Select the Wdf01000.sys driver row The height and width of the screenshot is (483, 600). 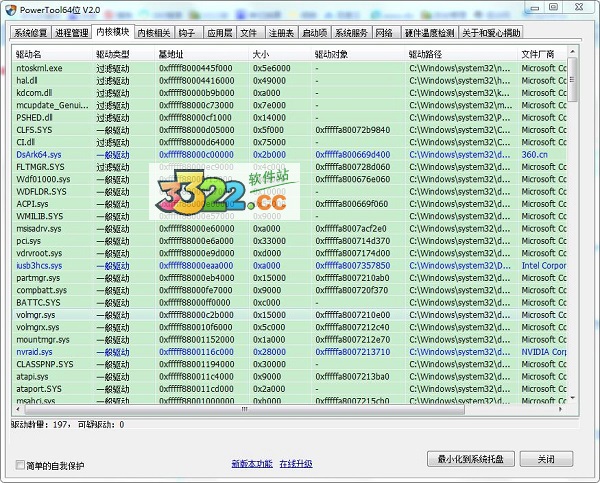coord(290,179)
